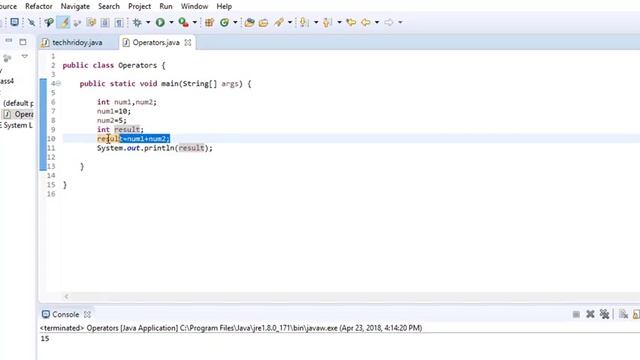Open the Coverage button dropdown arrow
640x360 pixels.
(x=194, y=22)
